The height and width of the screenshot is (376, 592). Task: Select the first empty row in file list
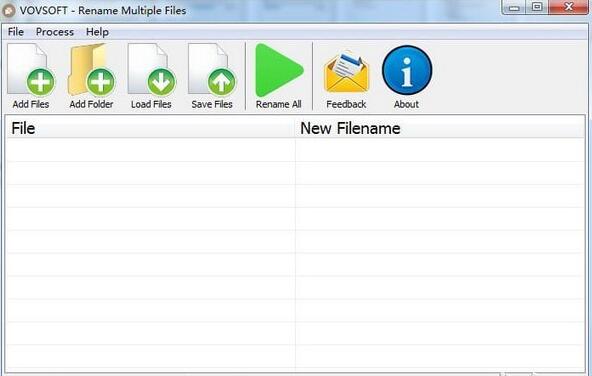295,150
